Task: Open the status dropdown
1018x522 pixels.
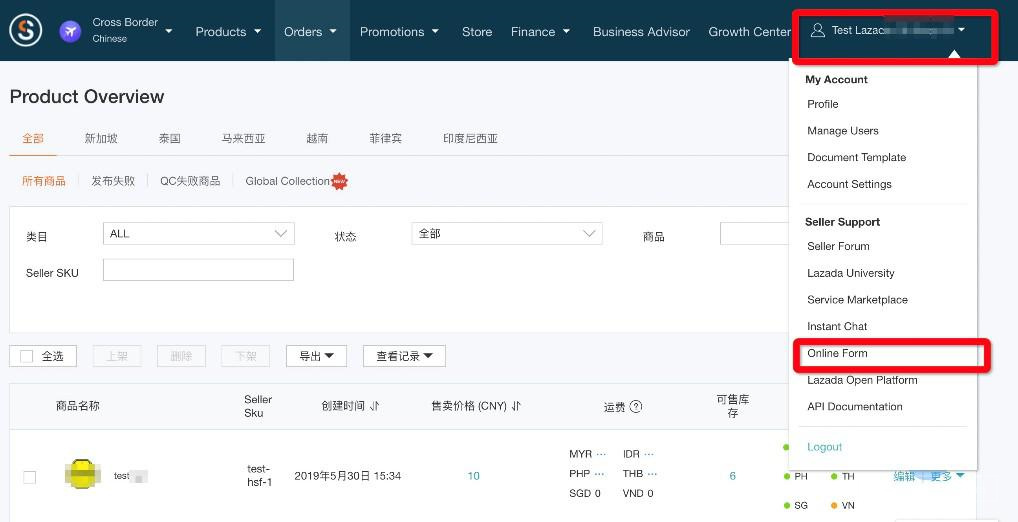Action: point(506,234)
